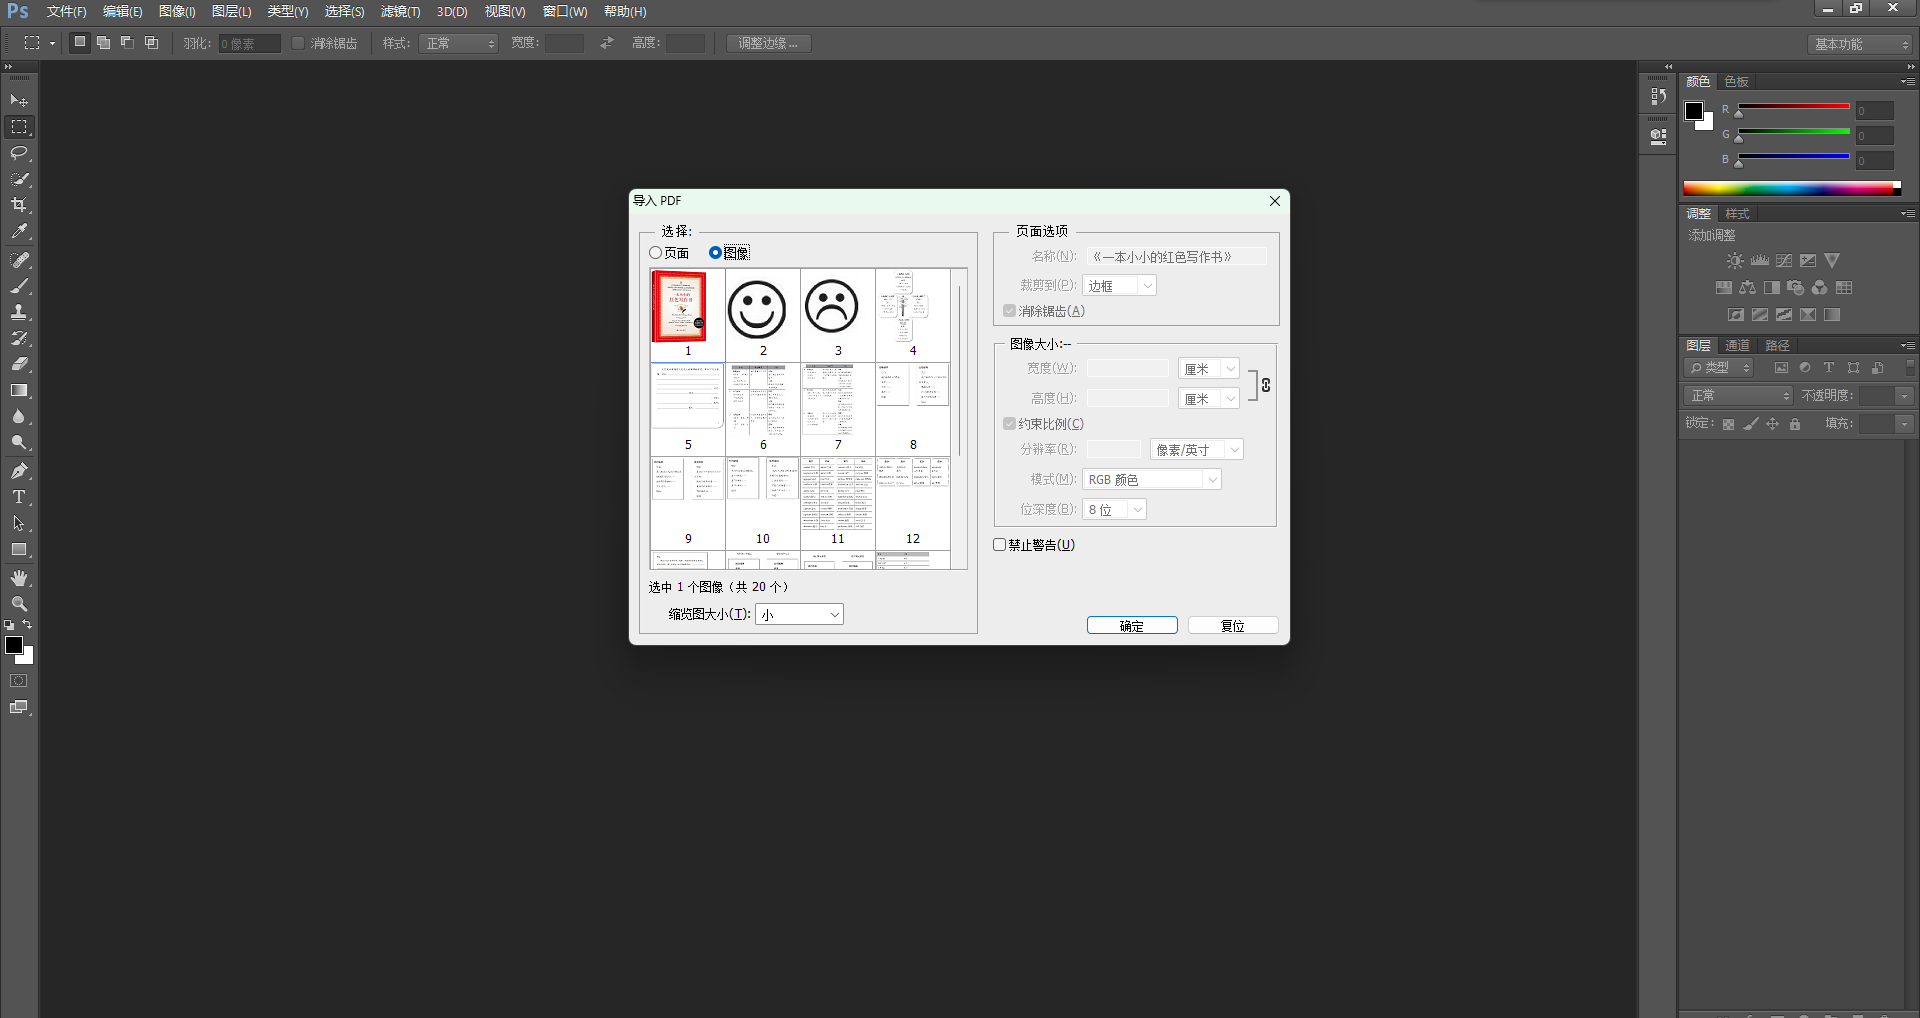Screen dimensions: 1920x1018
Task: Switch to the 色板 tab
Action: [1737, 82]
